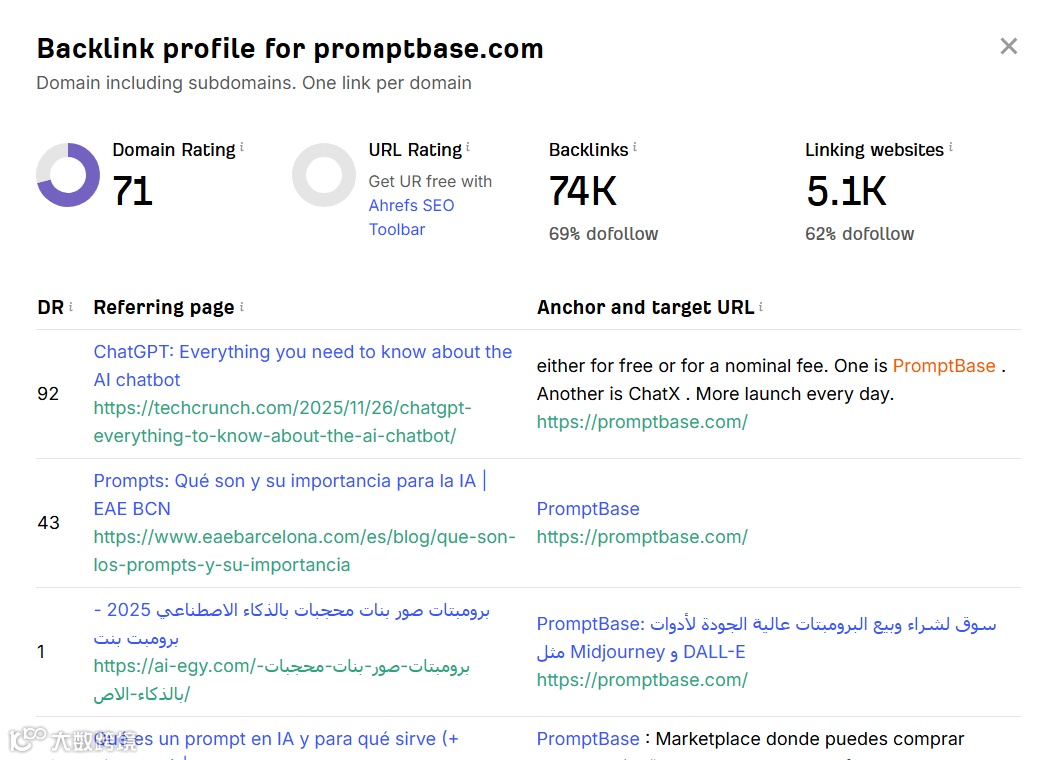Click the DR column info icon
Screen dimensions: 1050x760
[71, 306]
